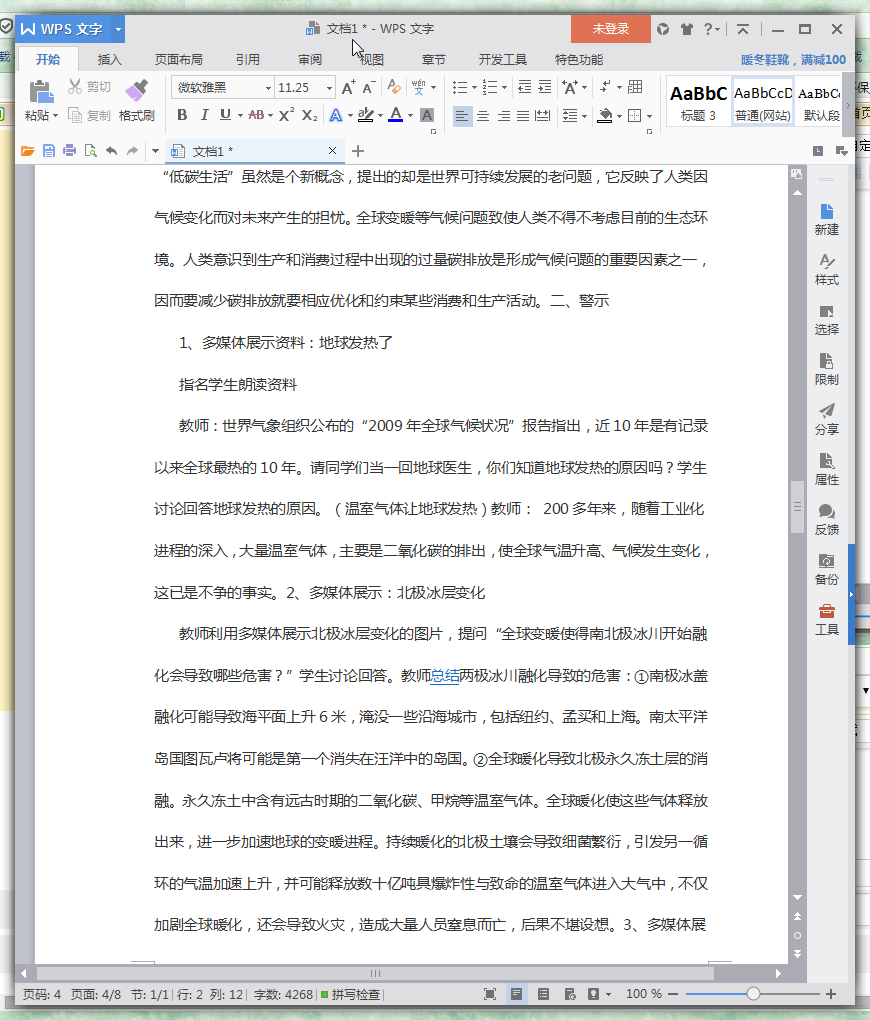
Task: Add new document tab with plus
Action: pos(358,151)
